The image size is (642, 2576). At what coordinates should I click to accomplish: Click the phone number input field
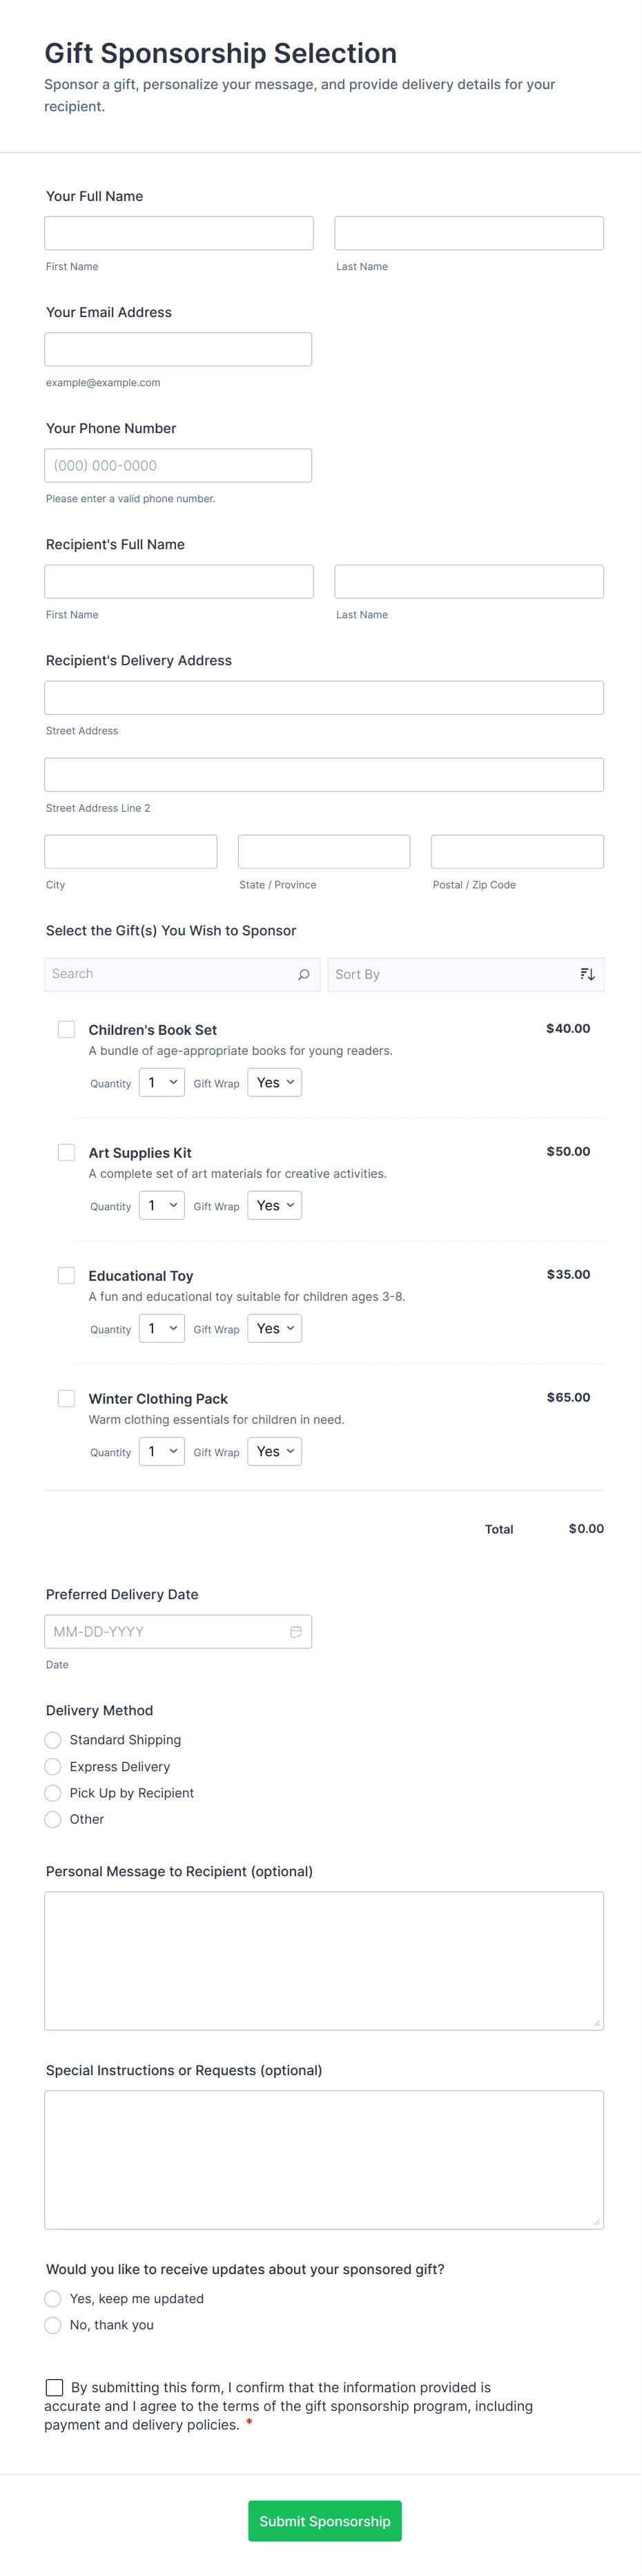tap(178, 465)
